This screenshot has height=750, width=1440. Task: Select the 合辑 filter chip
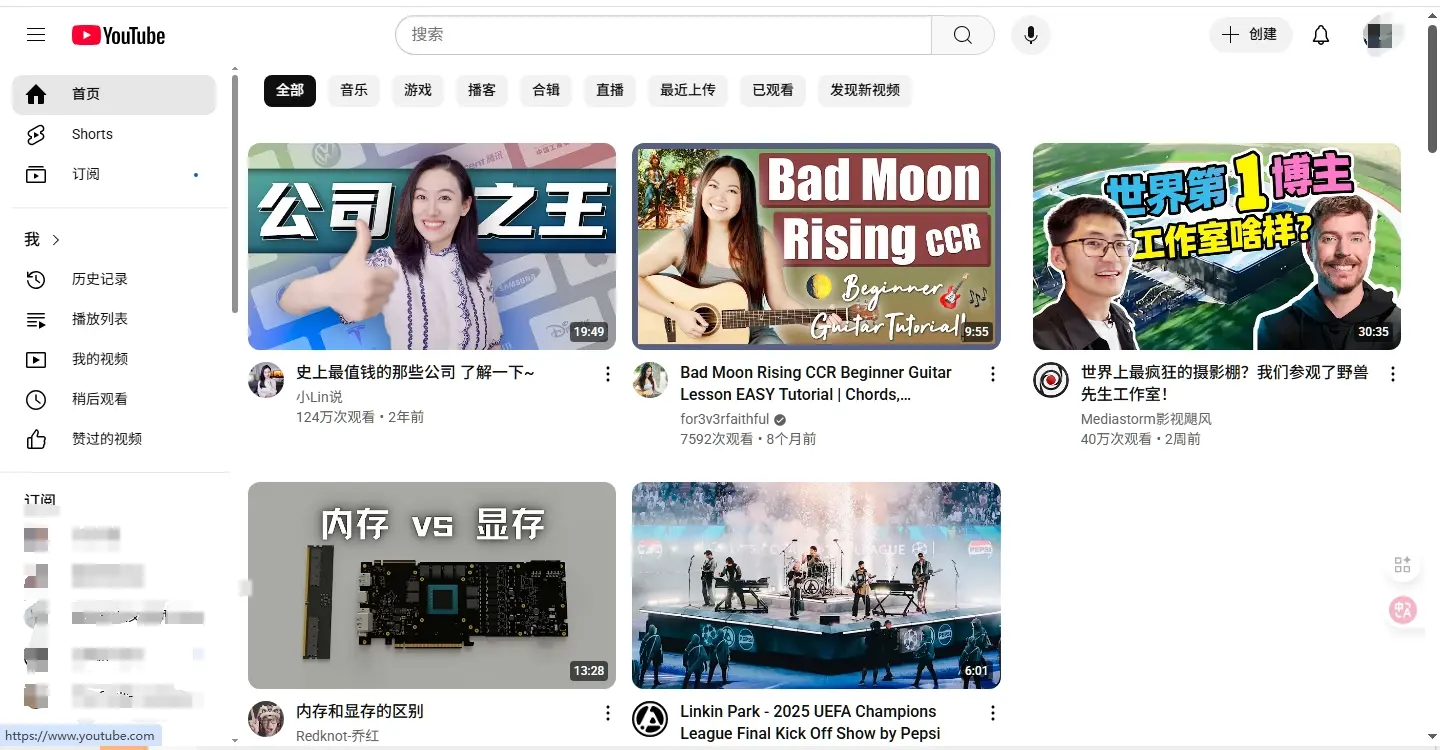point(546,90)
